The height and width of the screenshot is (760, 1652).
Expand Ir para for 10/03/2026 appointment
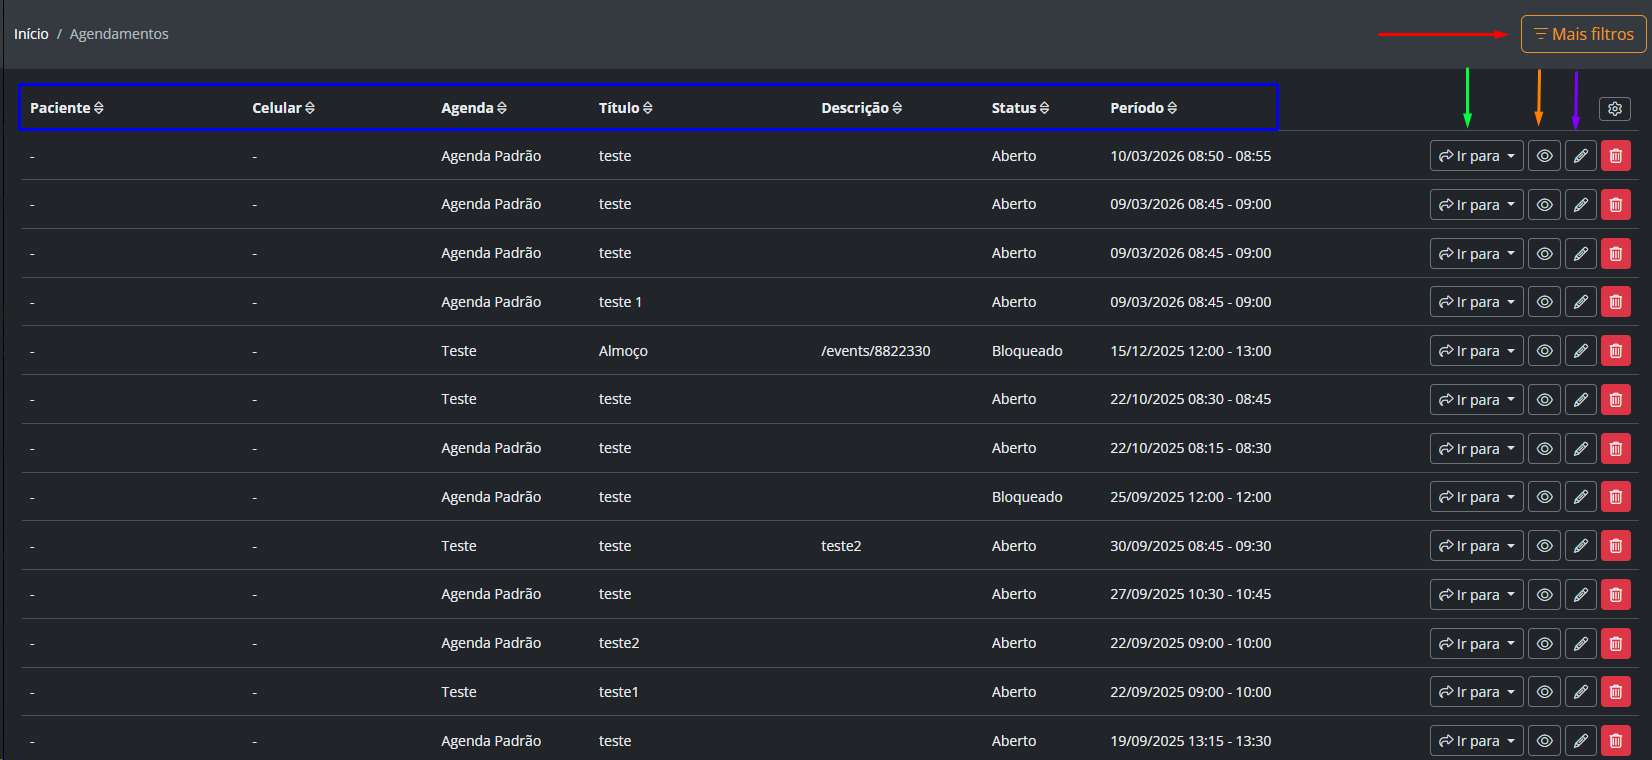[x=1476, y=156]
